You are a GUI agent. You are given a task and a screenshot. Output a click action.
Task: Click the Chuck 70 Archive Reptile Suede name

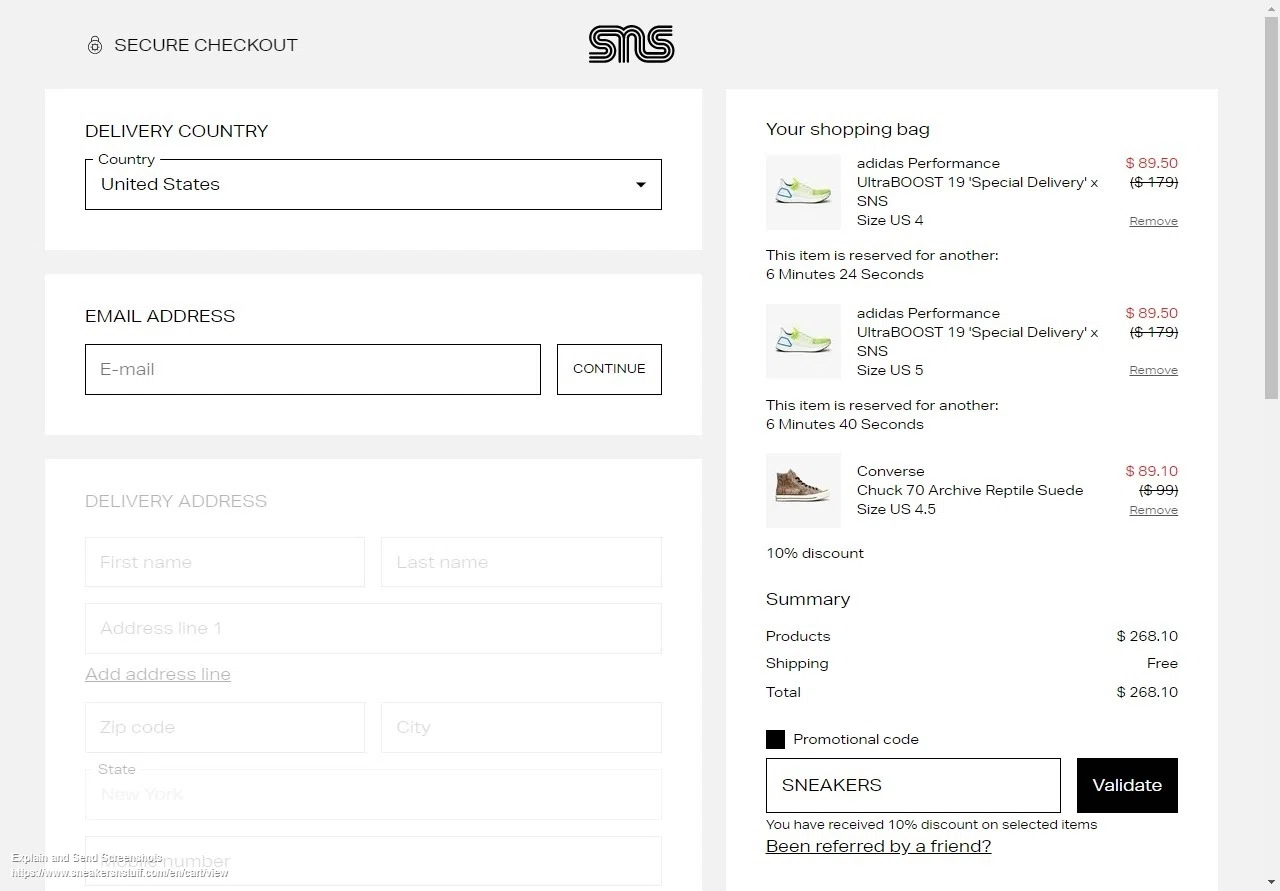[x=970, y=490]
